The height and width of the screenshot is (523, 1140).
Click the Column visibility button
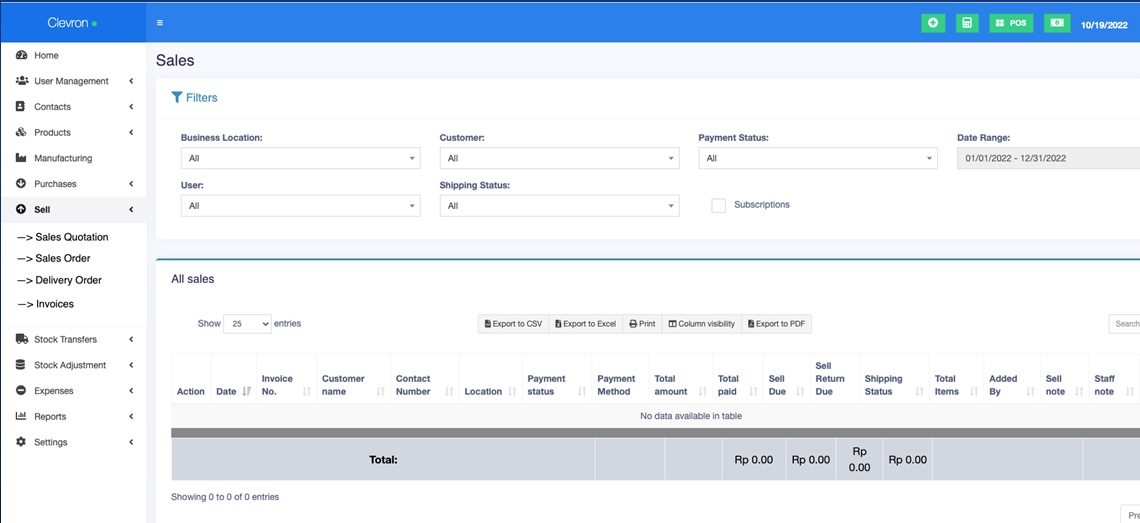click(x=701, y=324)
